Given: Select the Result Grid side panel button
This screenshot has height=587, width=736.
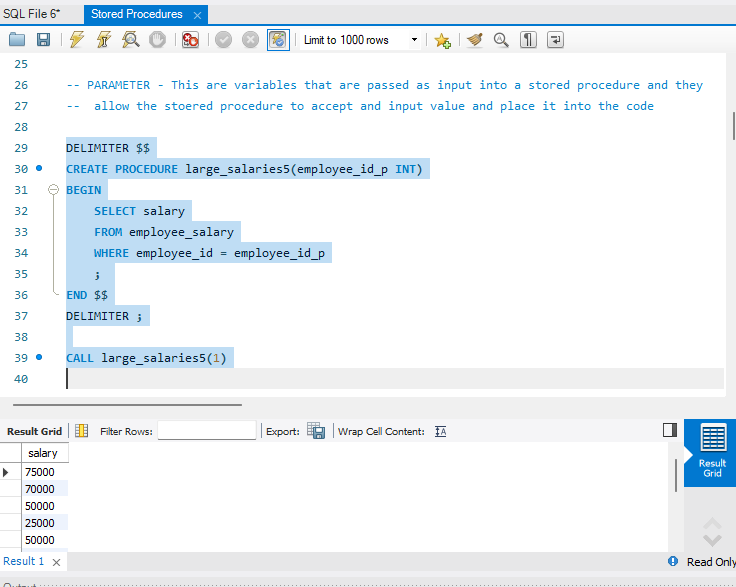Looking at the screenshot, I should click(x=712, y=452).
